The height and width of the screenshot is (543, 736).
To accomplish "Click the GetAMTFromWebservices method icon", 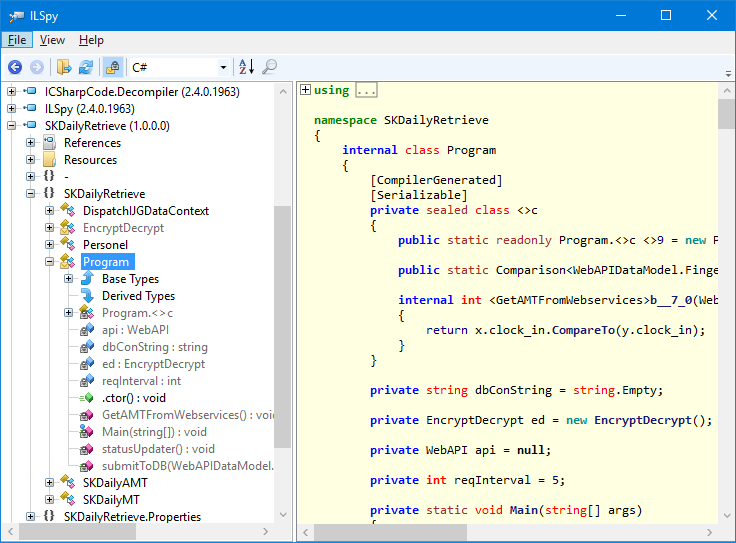I will pyautogui.click(x=87, y=415).
